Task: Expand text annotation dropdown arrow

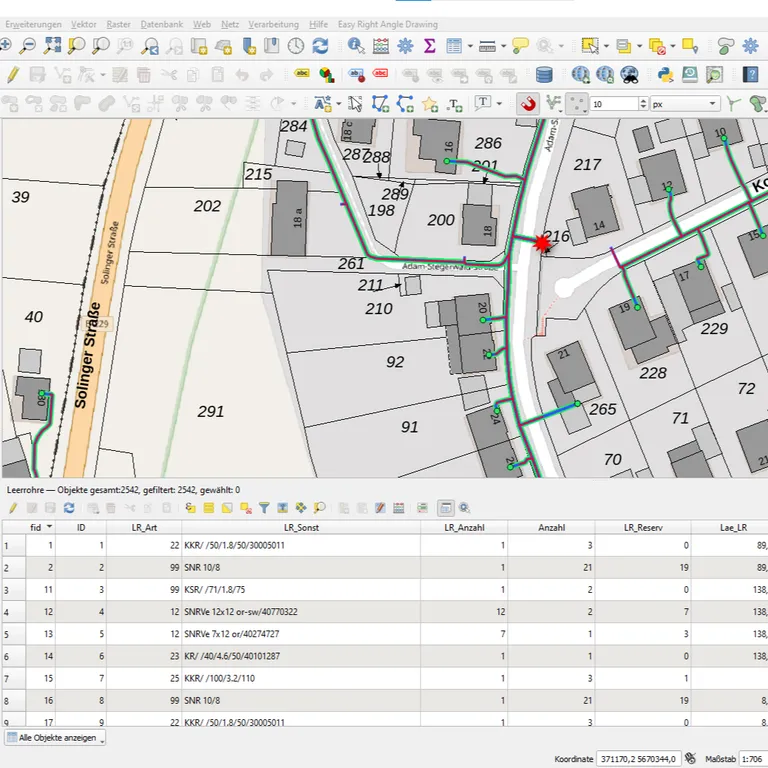Action: click(499, 104)
